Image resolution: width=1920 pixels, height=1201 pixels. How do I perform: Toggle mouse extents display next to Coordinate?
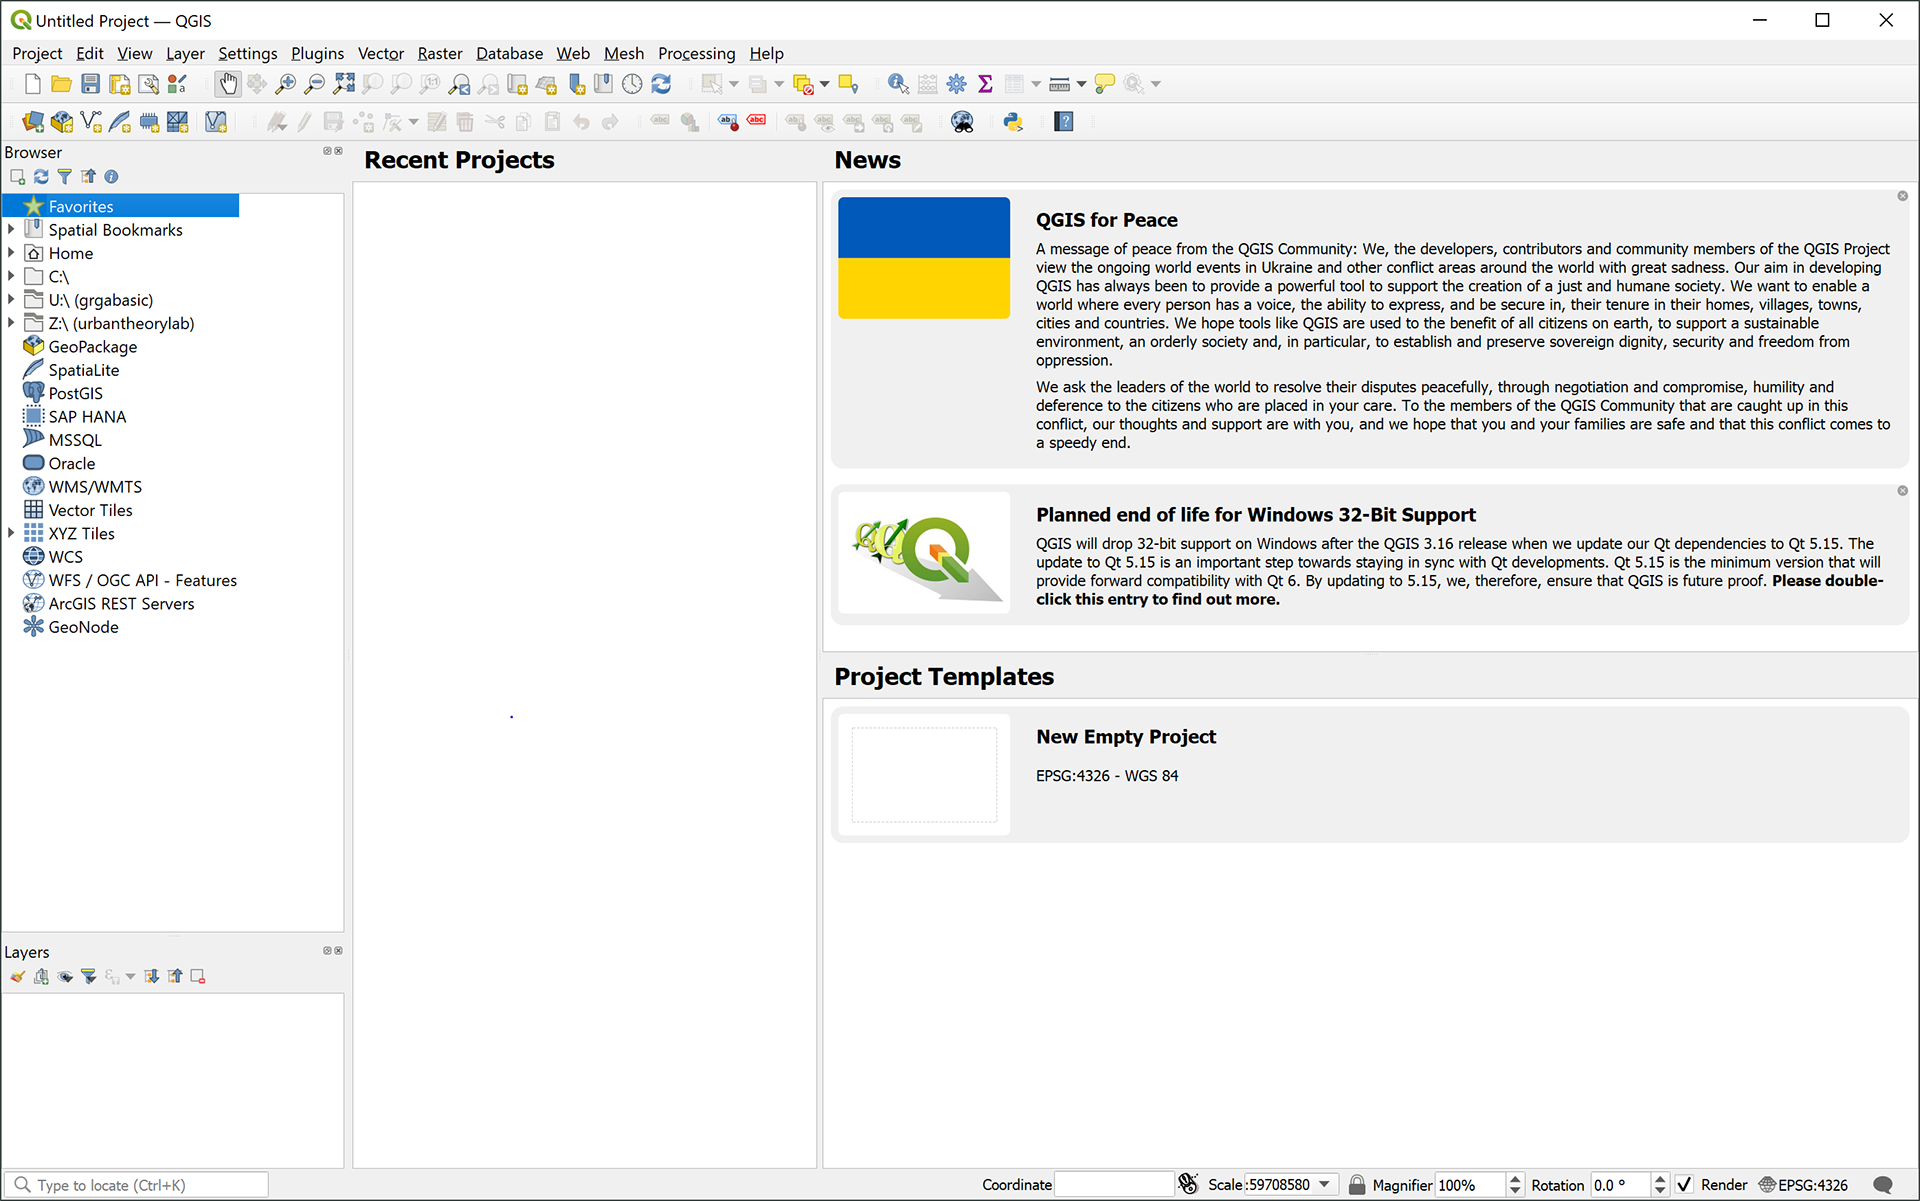[1188, 1185]
